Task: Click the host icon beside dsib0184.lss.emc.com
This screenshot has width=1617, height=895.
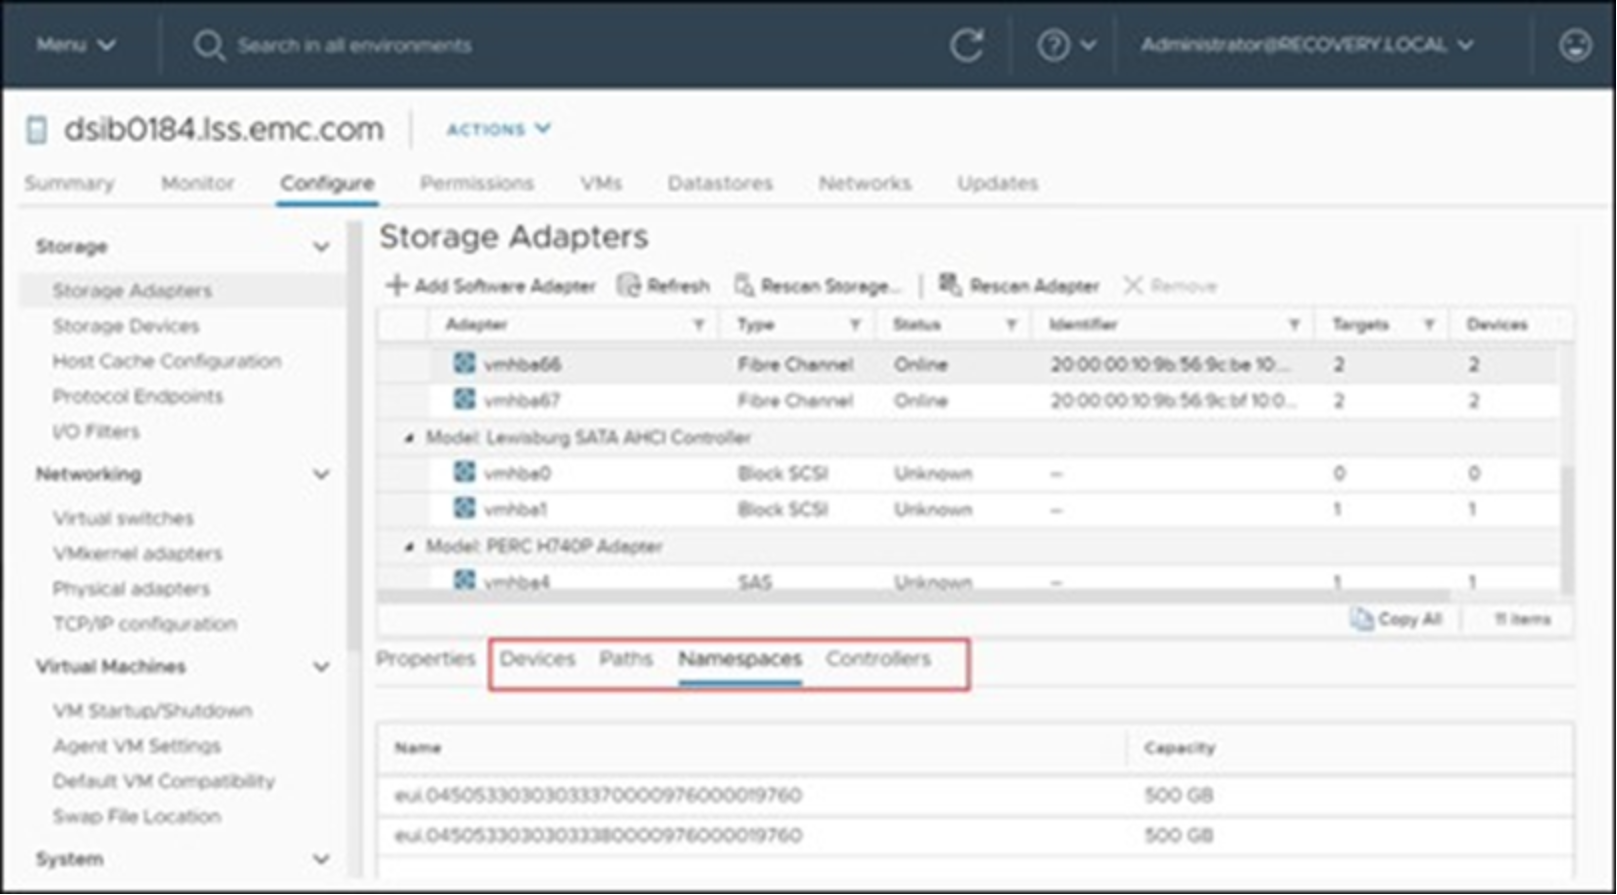Action: pyautogui.click(x=37, y=130)
